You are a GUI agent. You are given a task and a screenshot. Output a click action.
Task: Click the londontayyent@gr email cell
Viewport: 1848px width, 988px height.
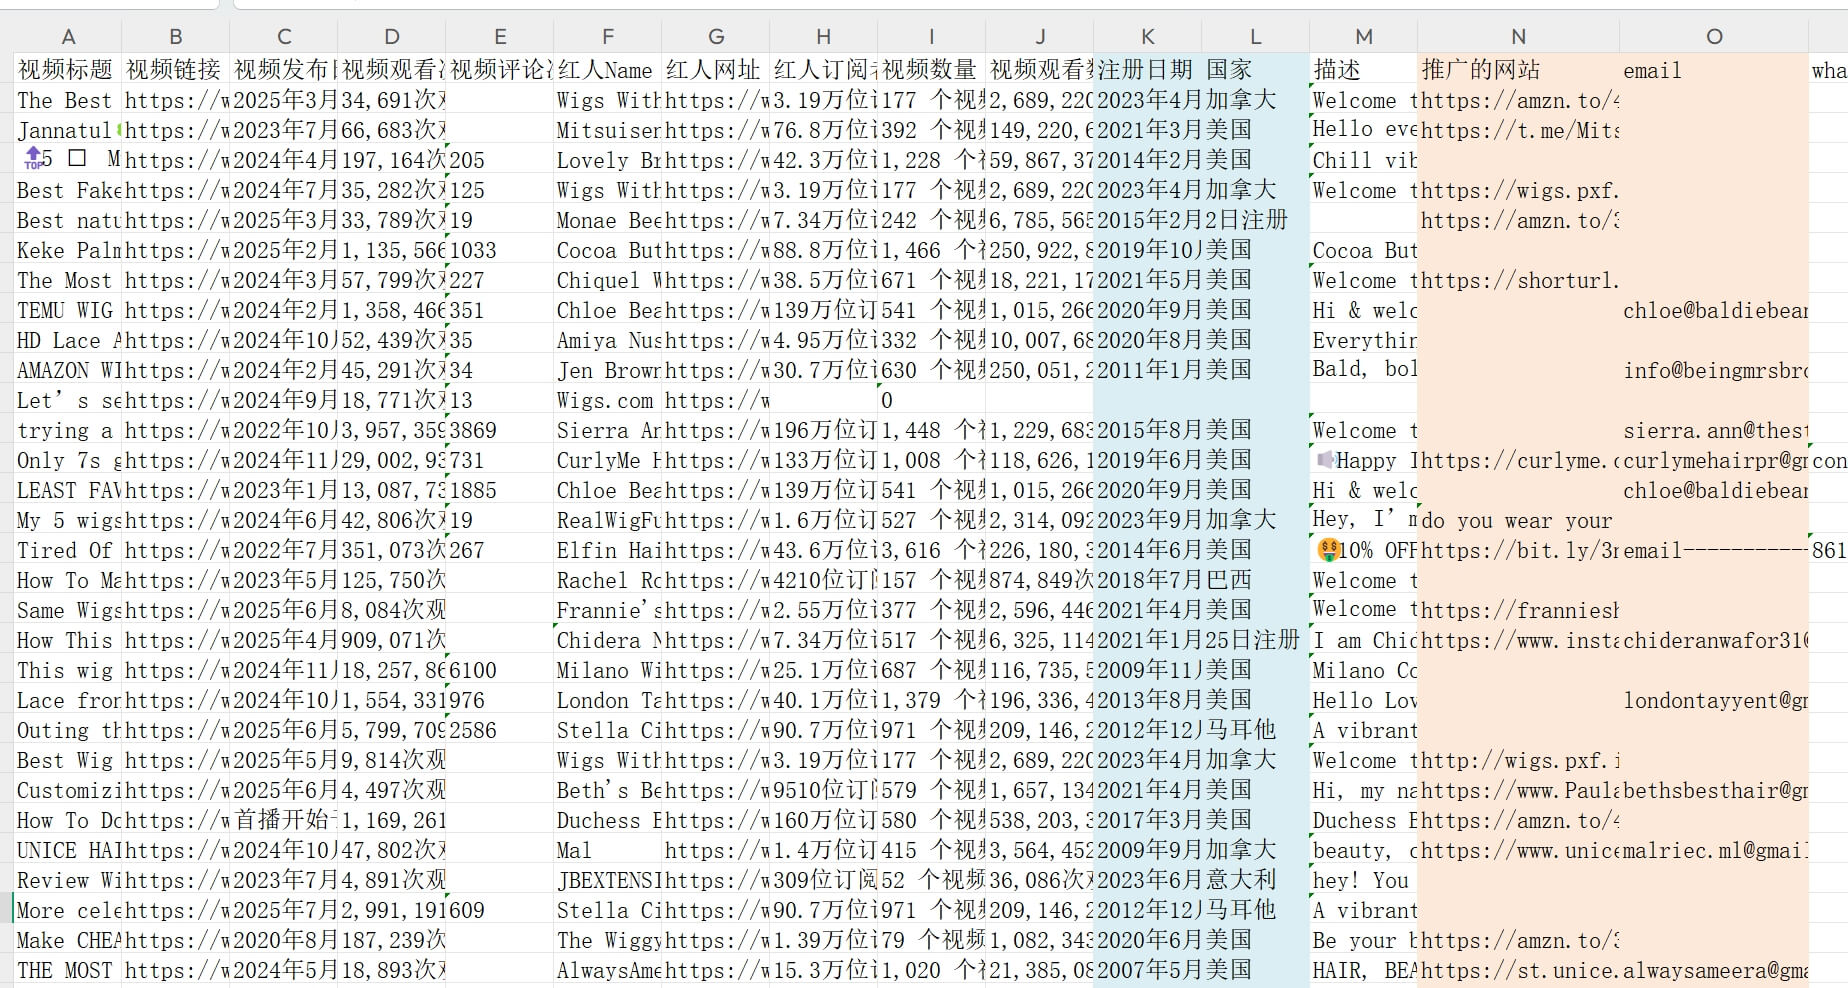point(1714,700)
